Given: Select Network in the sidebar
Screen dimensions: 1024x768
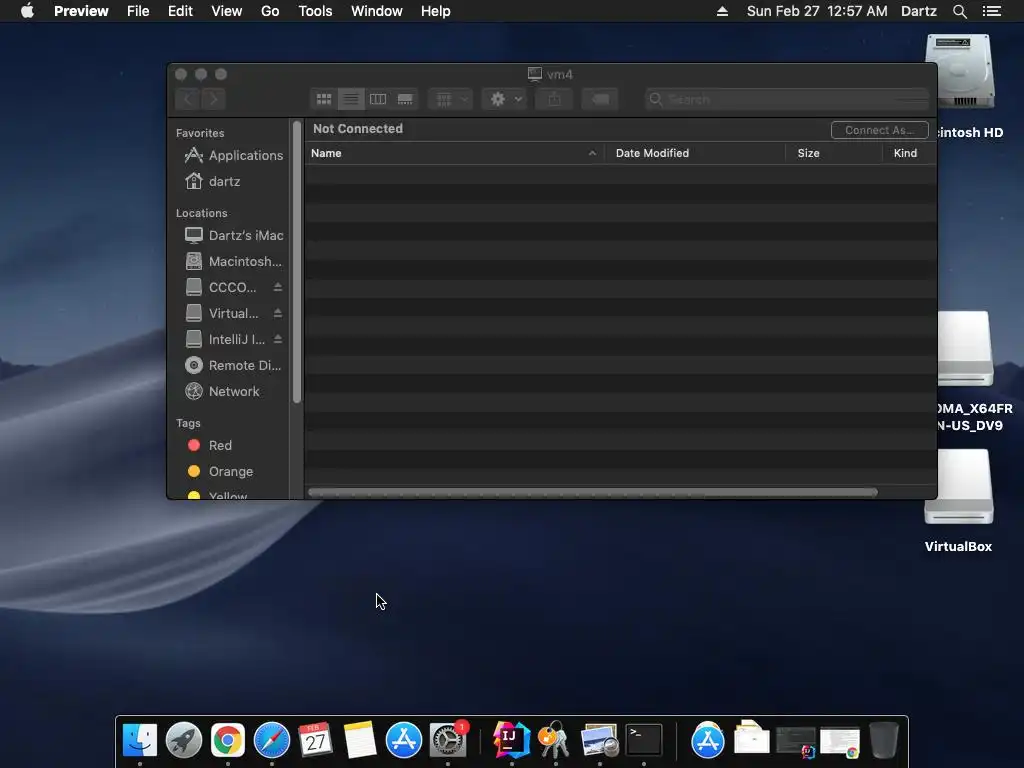Looking at the screenshot, I should click(x=222, y=392).
